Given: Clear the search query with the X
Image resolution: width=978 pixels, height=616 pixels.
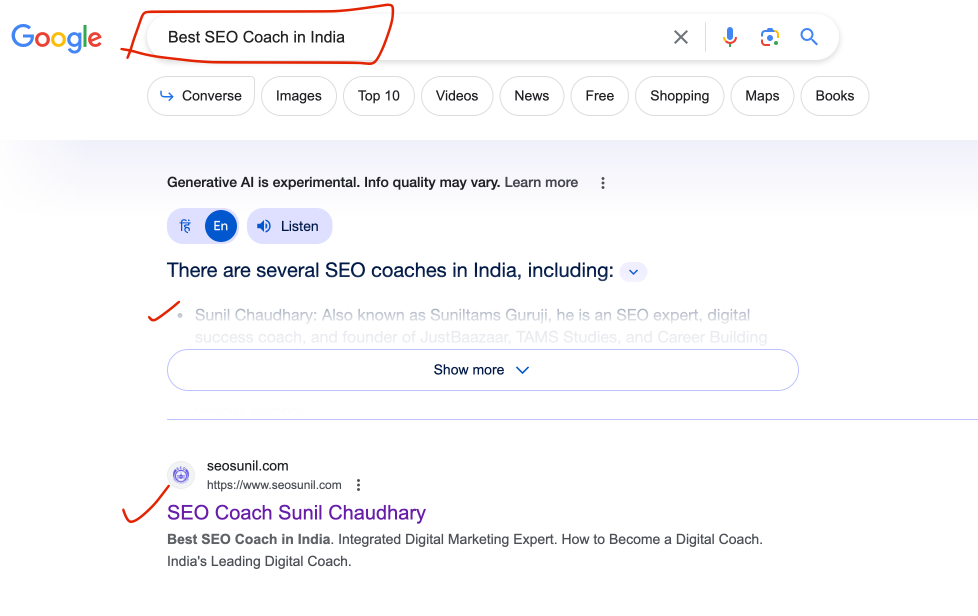Looking at the screenshot, I should pos(681,36).
